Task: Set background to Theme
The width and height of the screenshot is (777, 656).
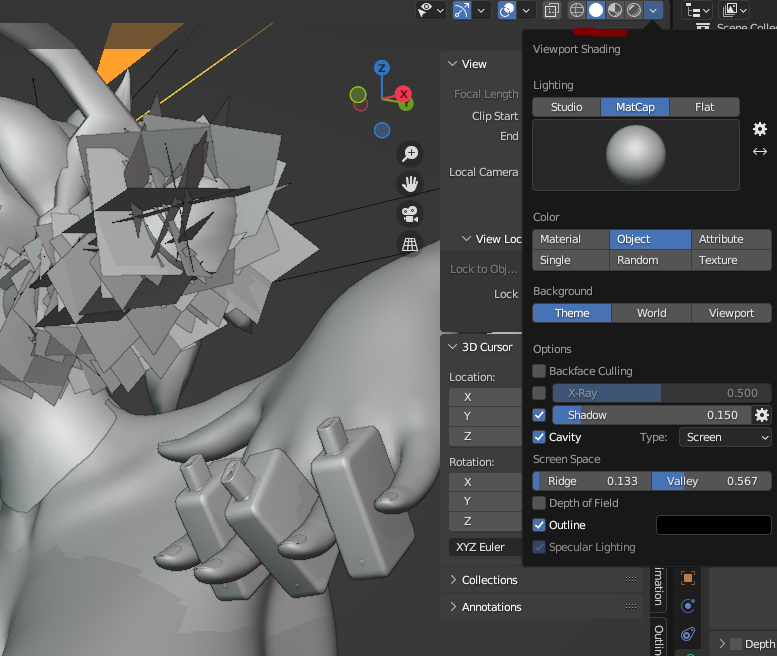Action: pyautogui.click(x=572, y=313)
